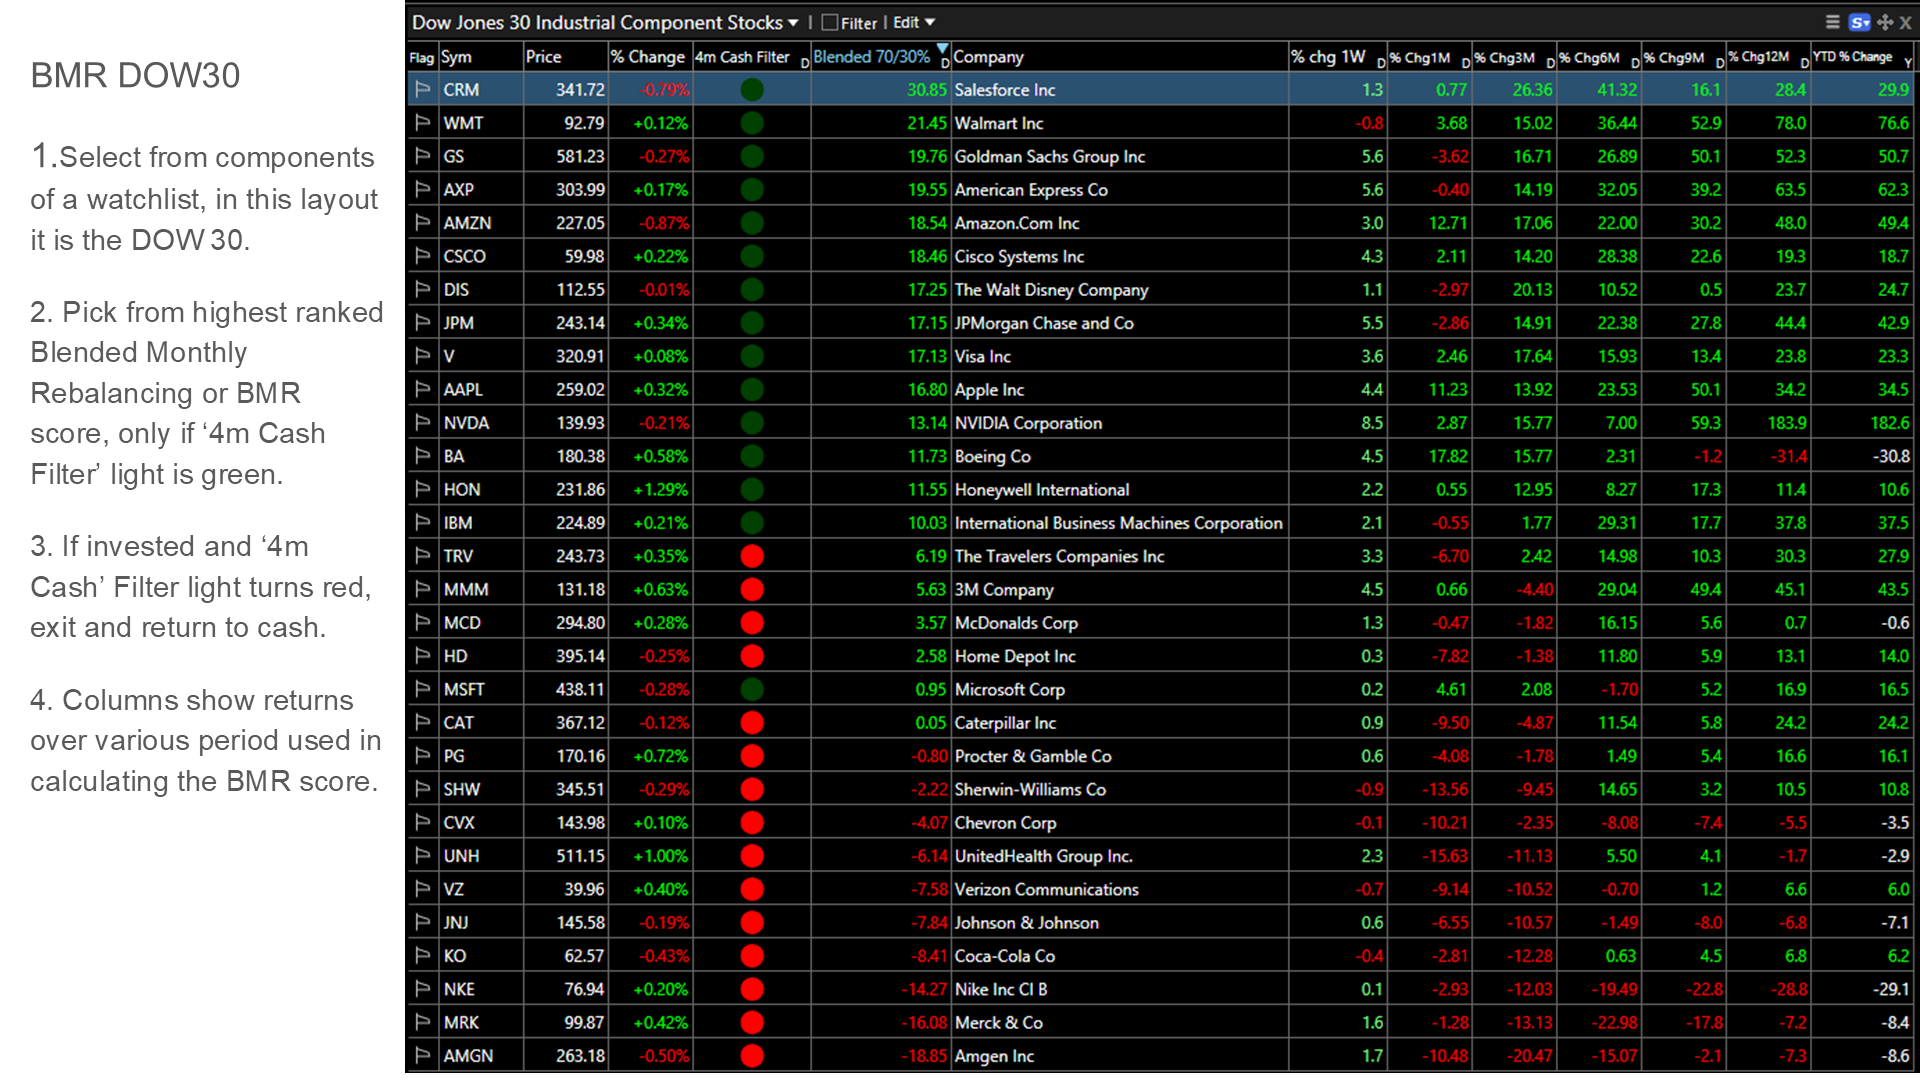Toggle WMT's green 4m Cash Filter light

click(x=752, y=122)
